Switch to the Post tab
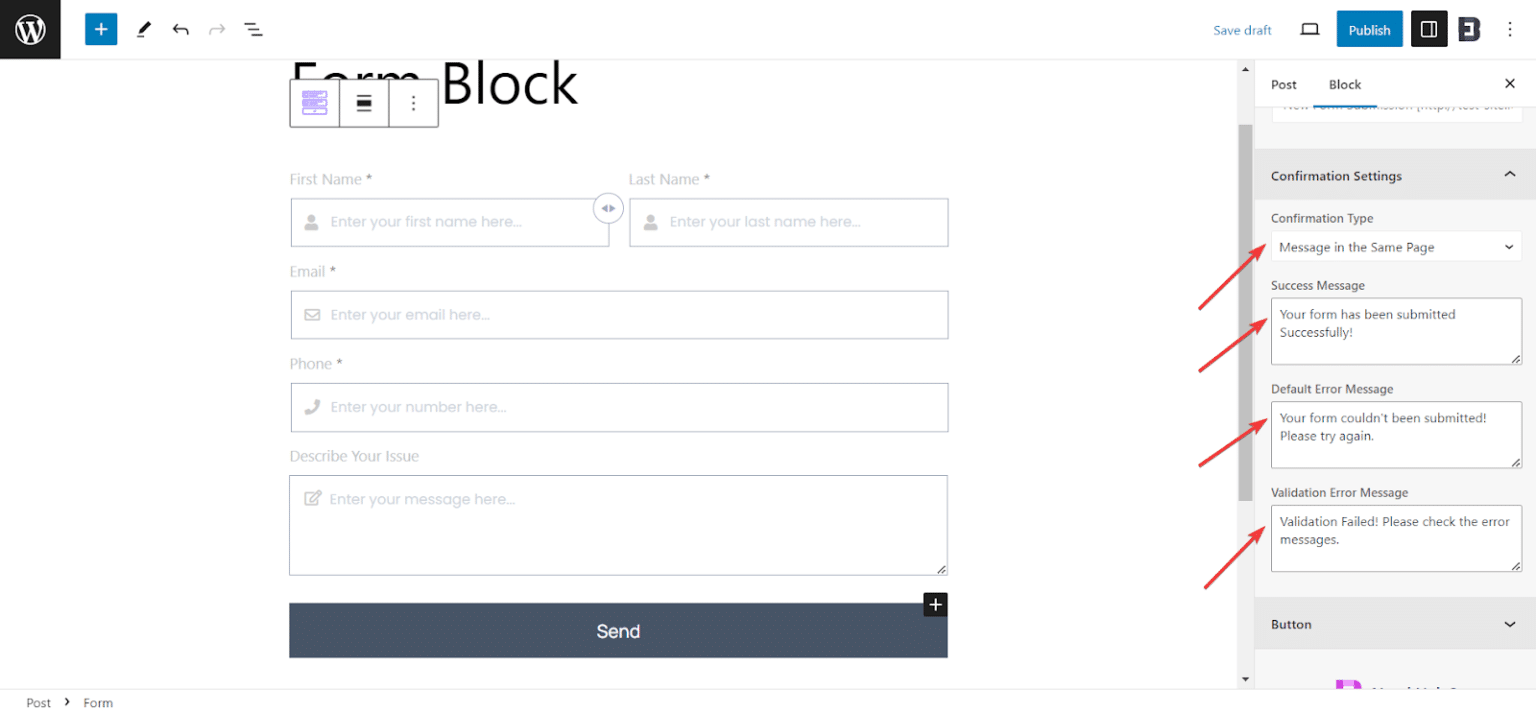 coord(1283,84)
